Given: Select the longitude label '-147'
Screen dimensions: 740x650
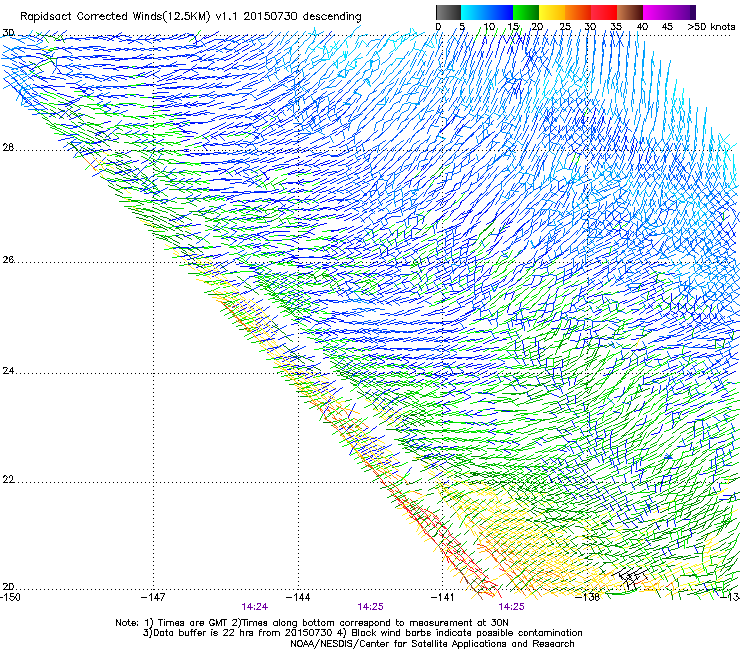Looking at the screenshot, I should tap(153, 597).
